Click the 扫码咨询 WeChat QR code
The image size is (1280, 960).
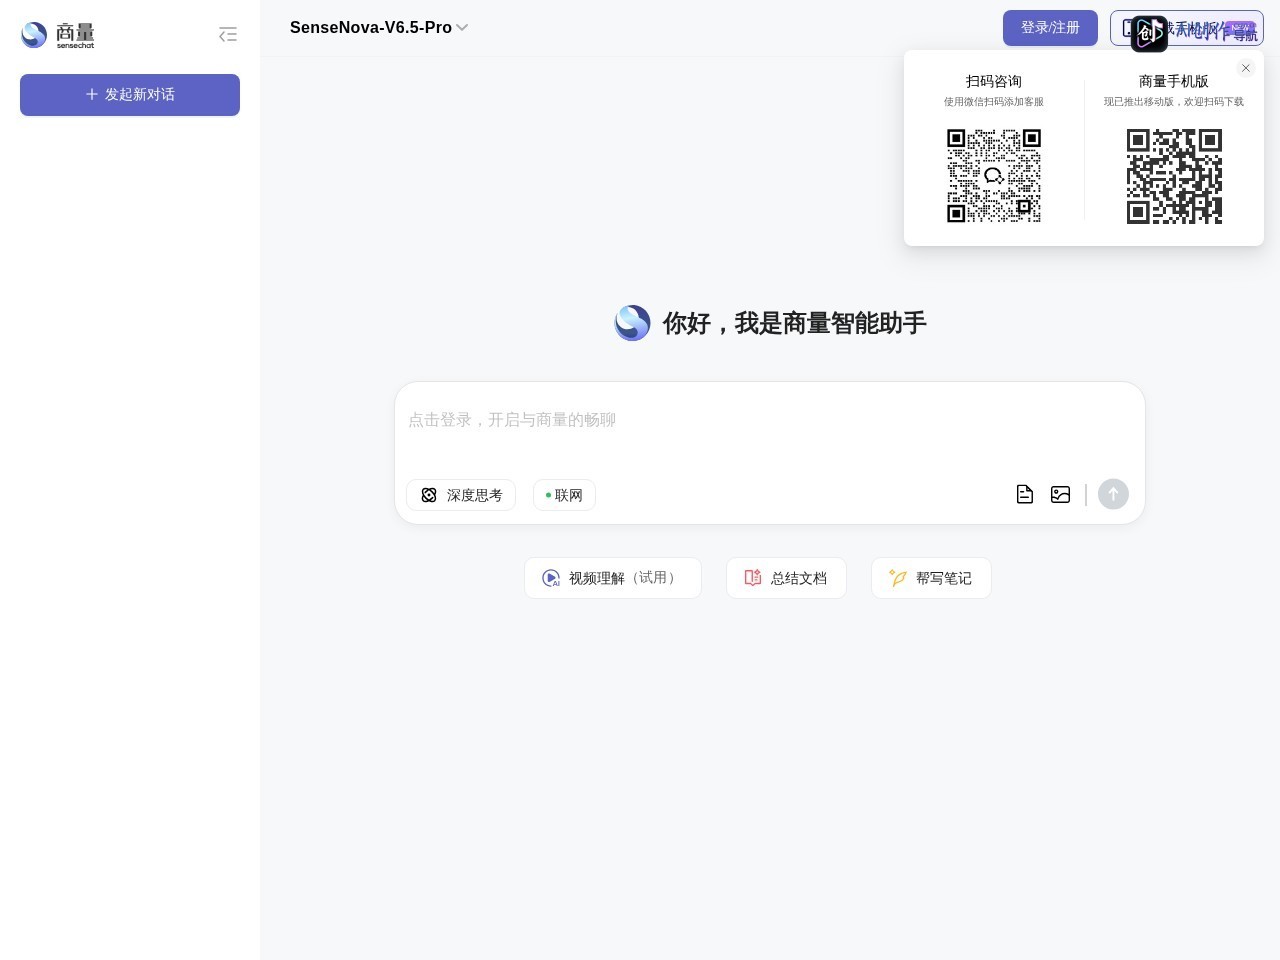pos(994,176)
